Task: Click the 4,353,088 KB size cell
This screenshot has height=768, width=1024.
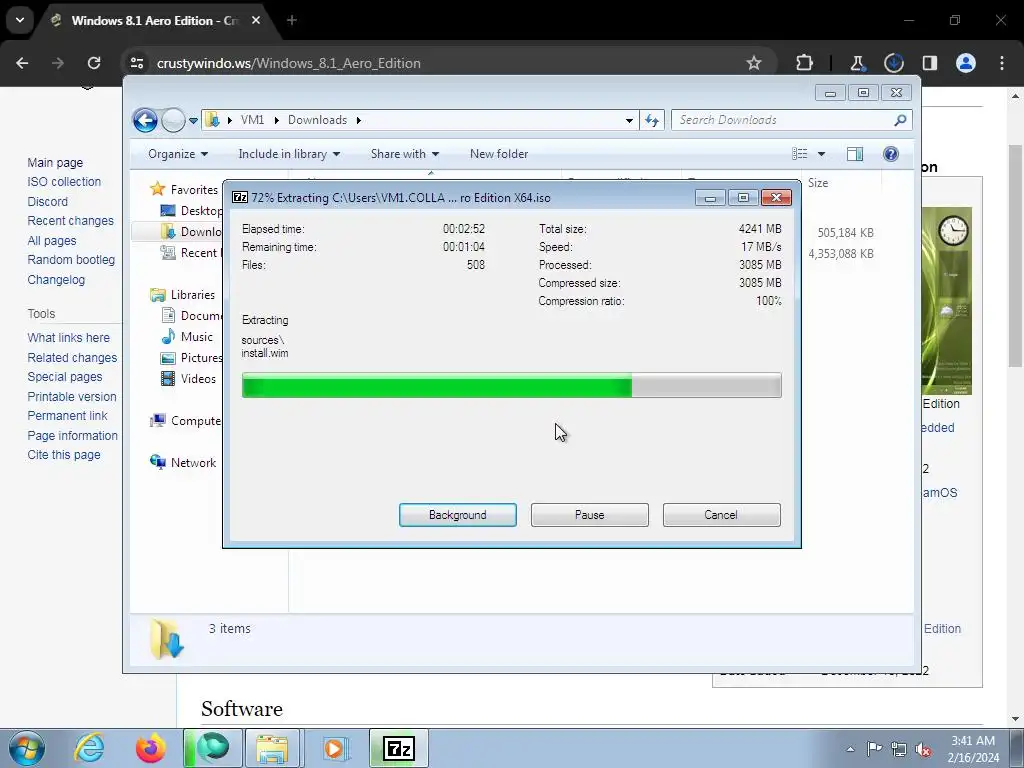Action: (x=841, y=253)
